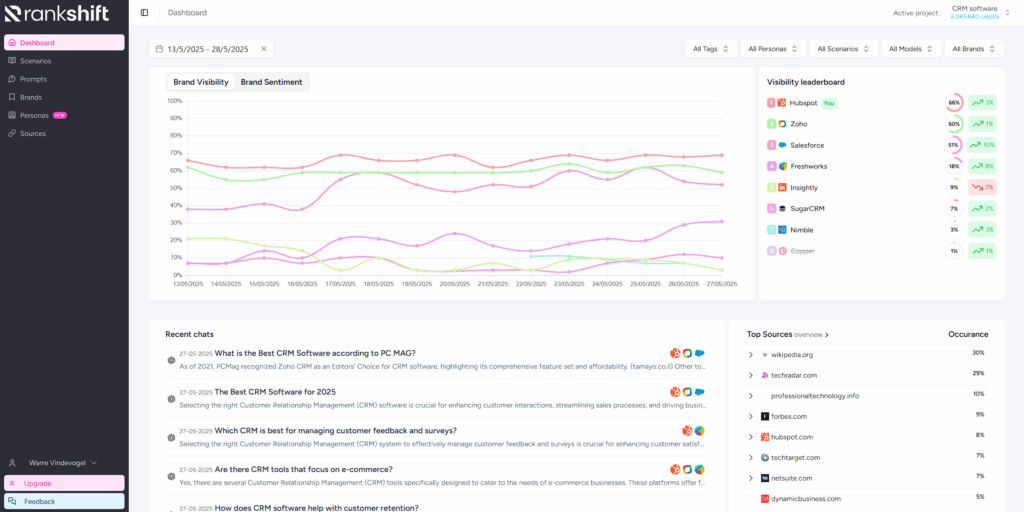The height and width of the screenshot is (512, 1024).
Task: Switch to the Brand Sentiment tab
Action: coord(271,82)
